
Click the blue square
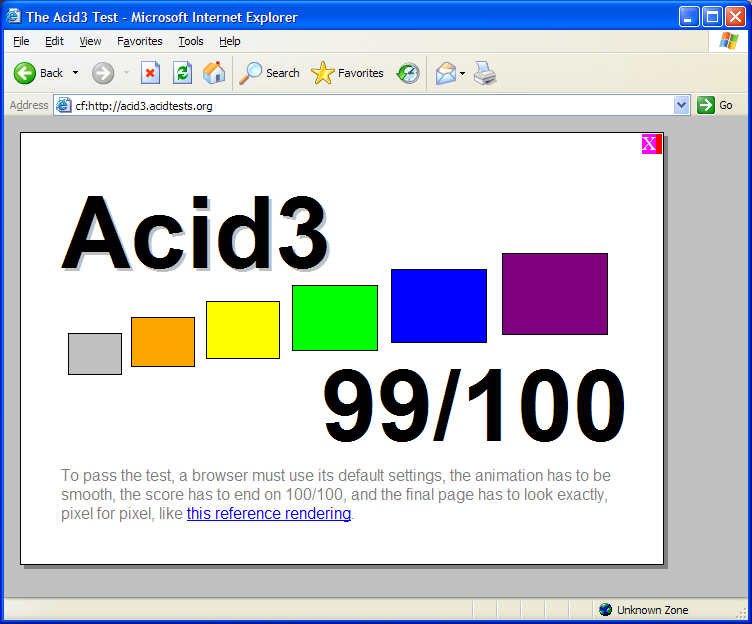(439, 306)
